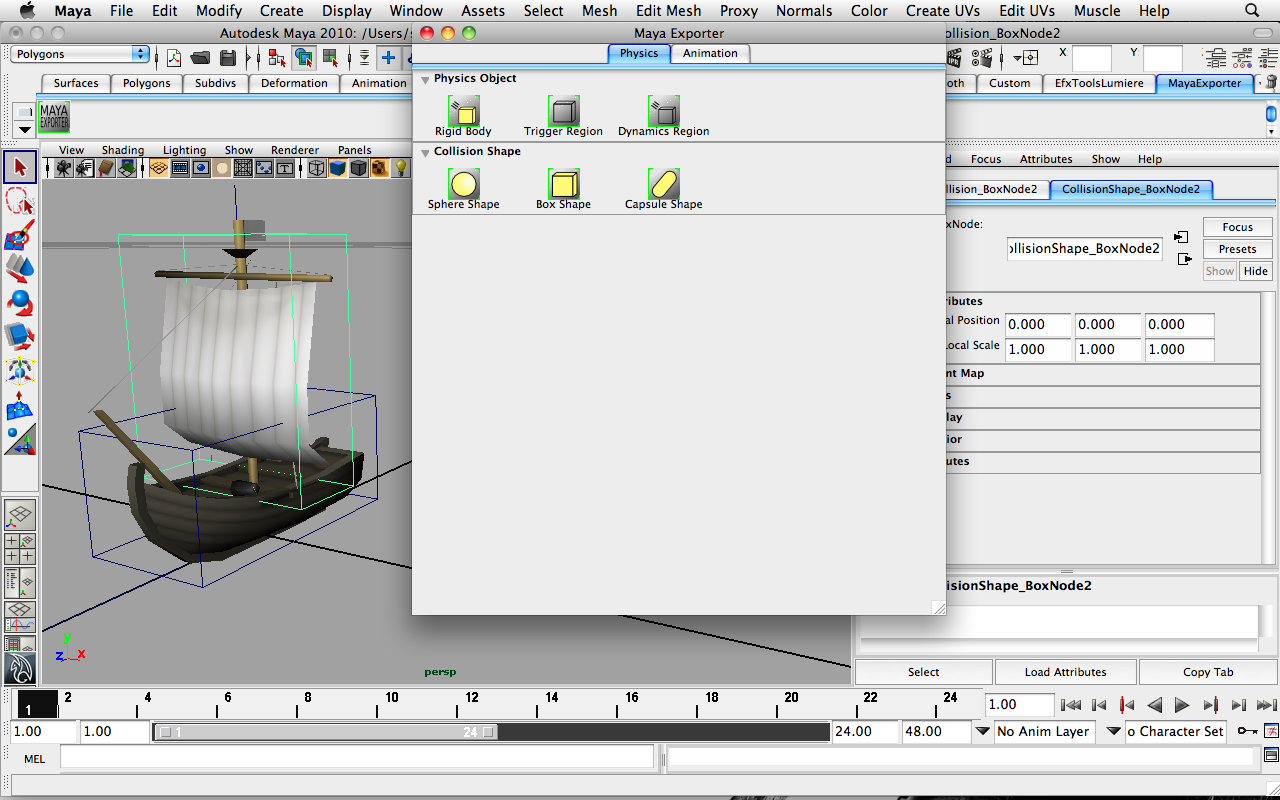Switch to select by hierarchy mode
1280x800 pixels.
[x=278, y=57]
